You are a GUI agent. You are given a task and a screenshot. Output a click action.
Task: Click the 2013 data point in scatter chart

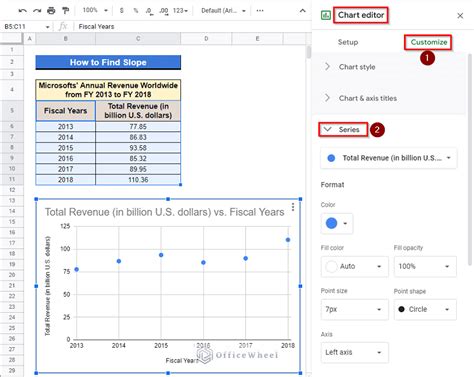tap(77, 269)
